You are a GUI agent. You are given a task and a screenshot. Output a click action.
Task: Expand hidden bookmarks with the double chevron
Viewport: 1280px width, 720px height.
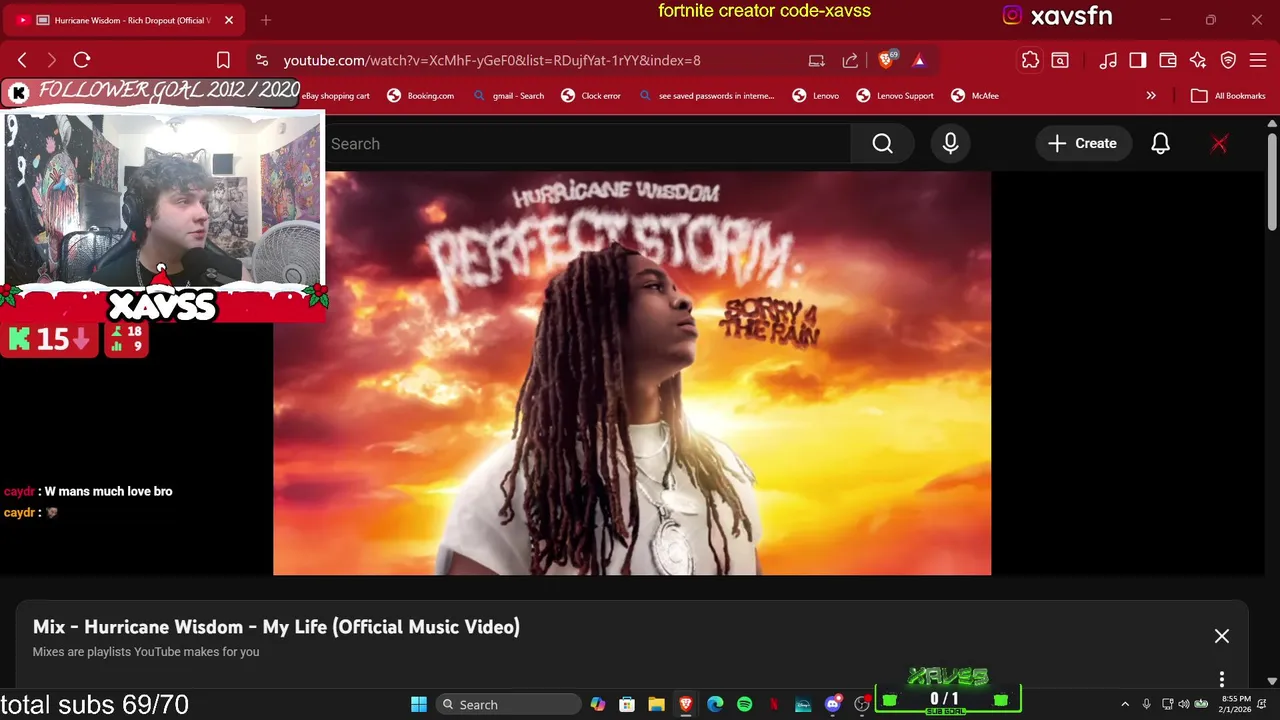1151,96
